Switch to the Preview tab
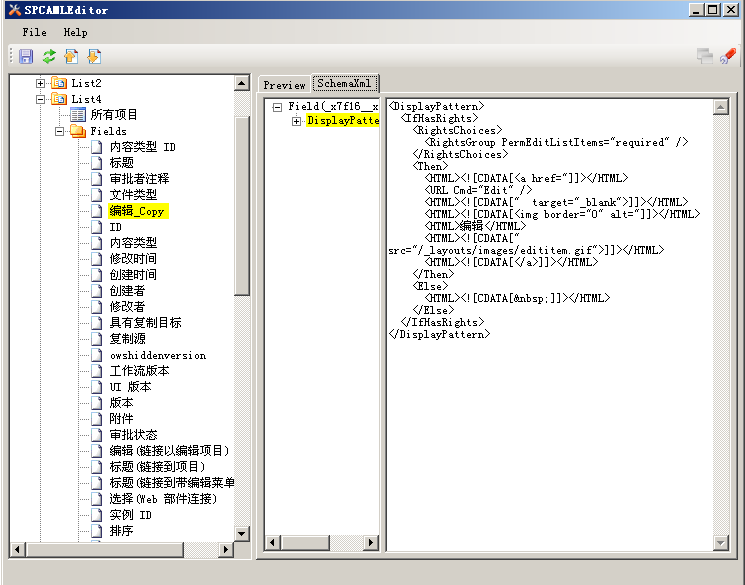This screenshot has height=585, width=745. [x=284, y=85]
